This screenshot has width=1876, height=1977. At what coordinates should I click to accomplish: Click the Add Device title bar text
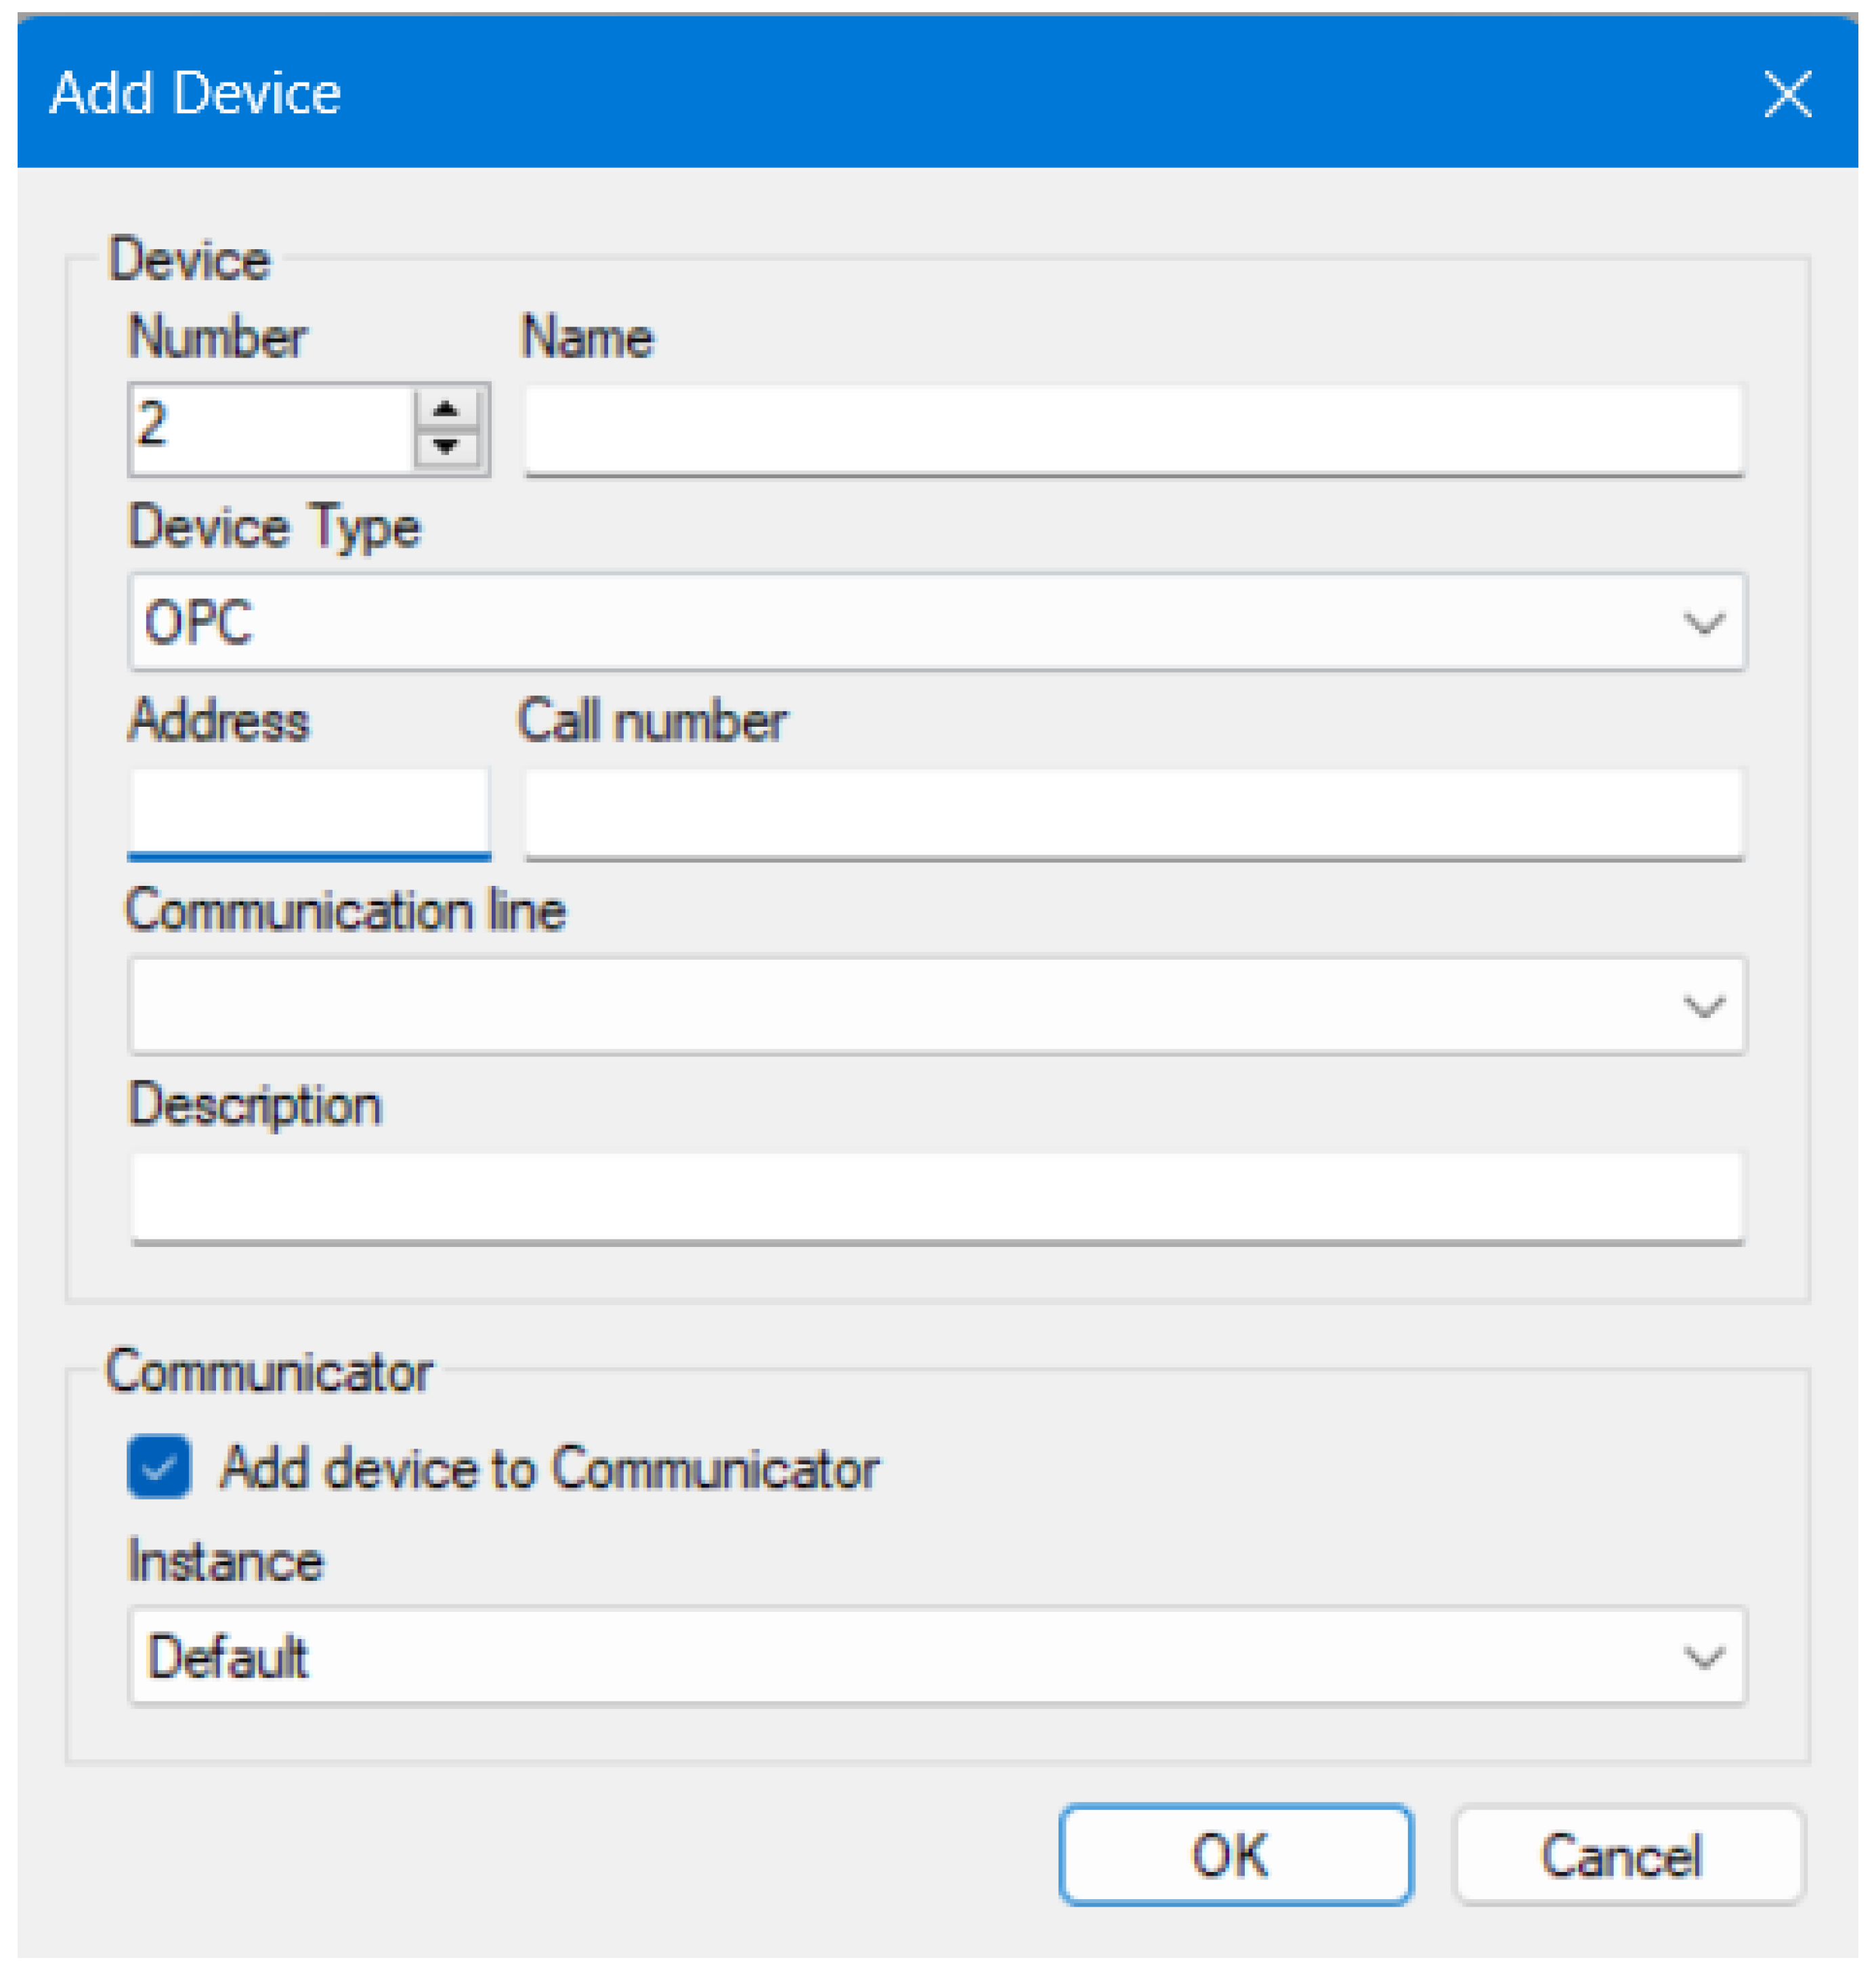coord(196,94)
